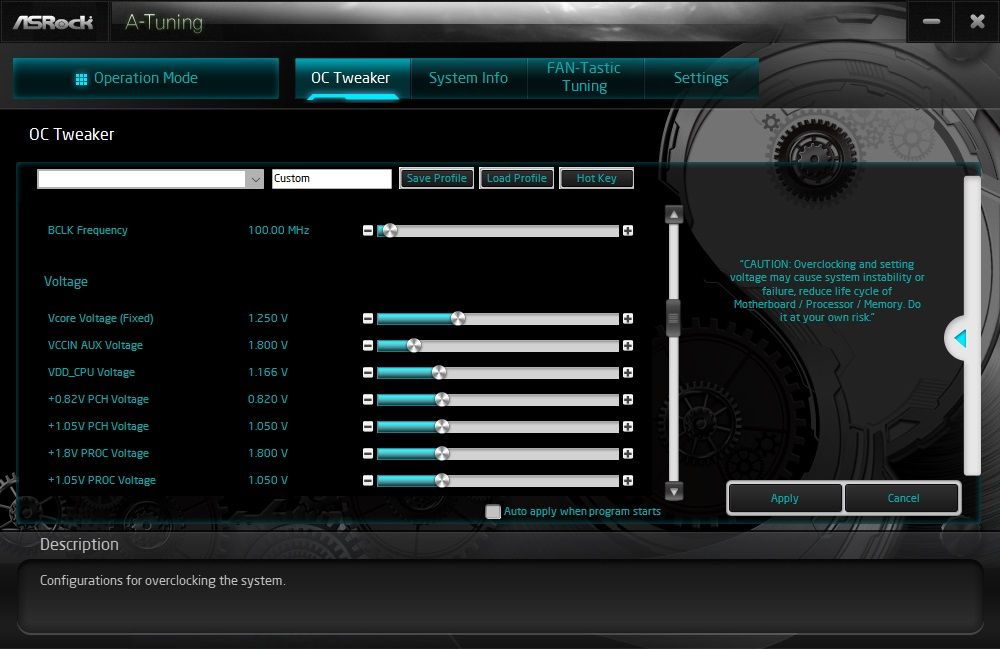This screenshot has width=1000, height=649.
Task: Click the +1.8V PROC Voltage slider handle
Action: [442, 453]
